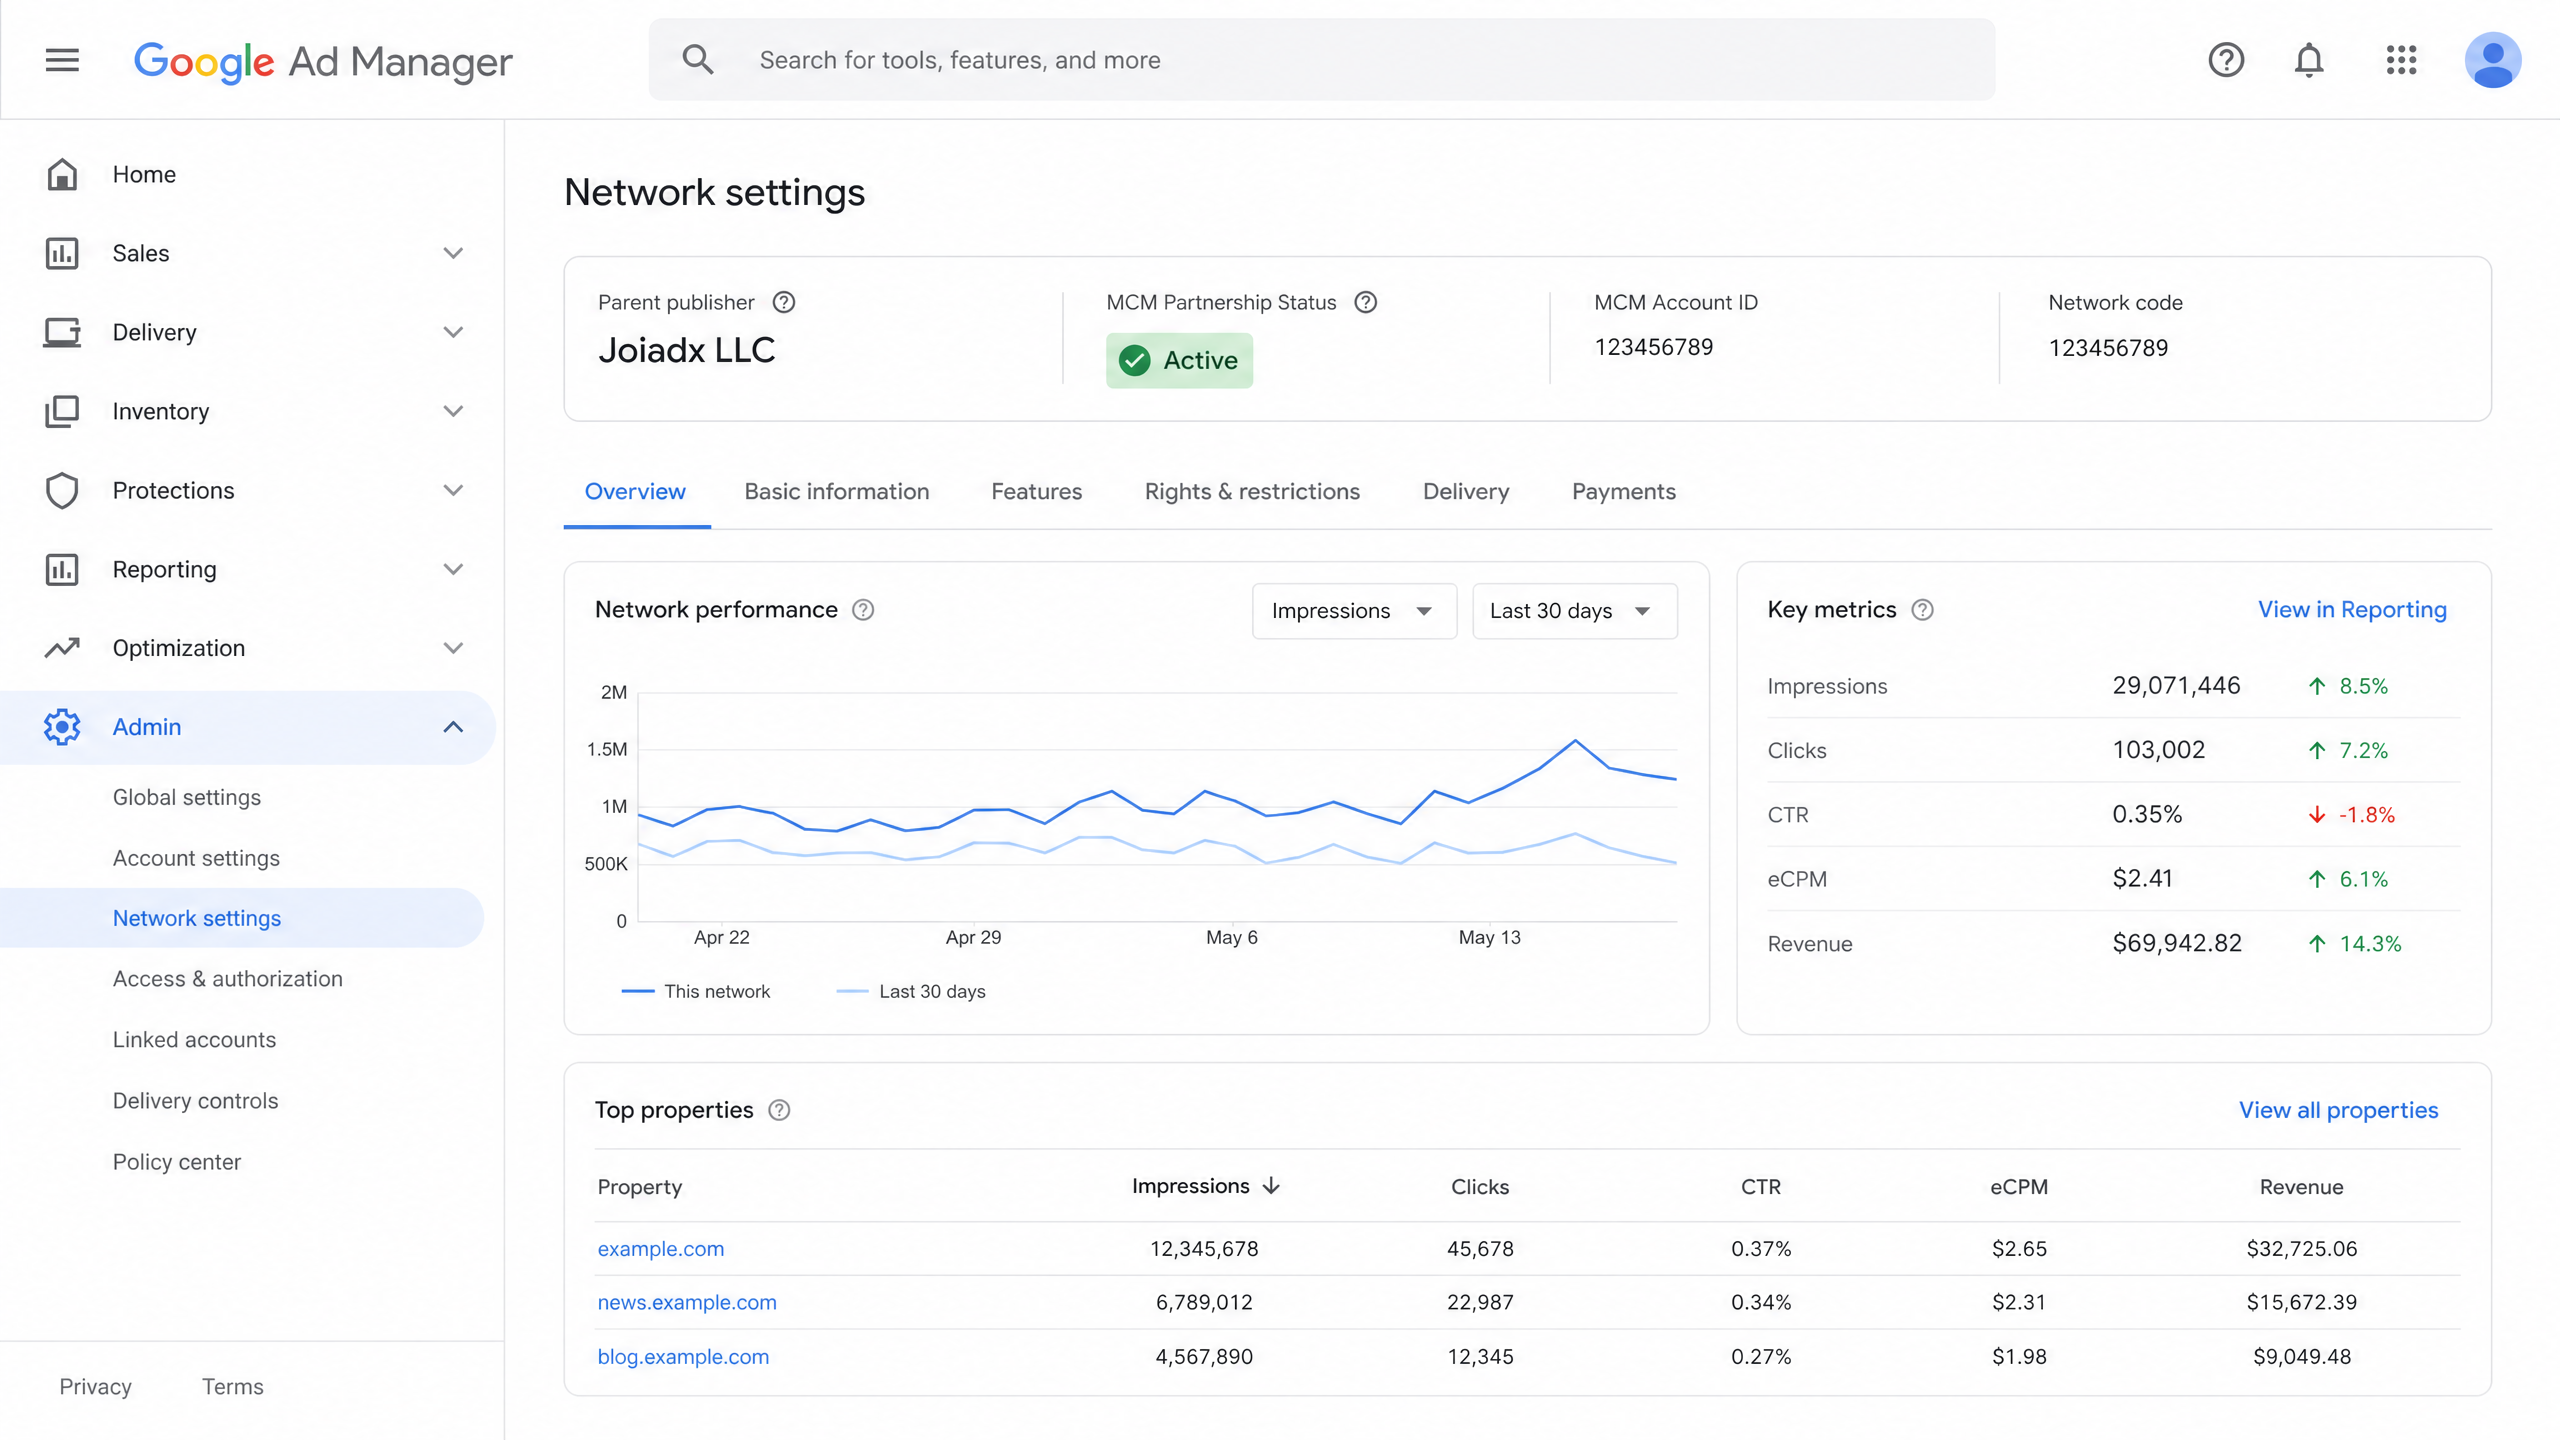Switch to the Basic information tab

pos(837,492)
